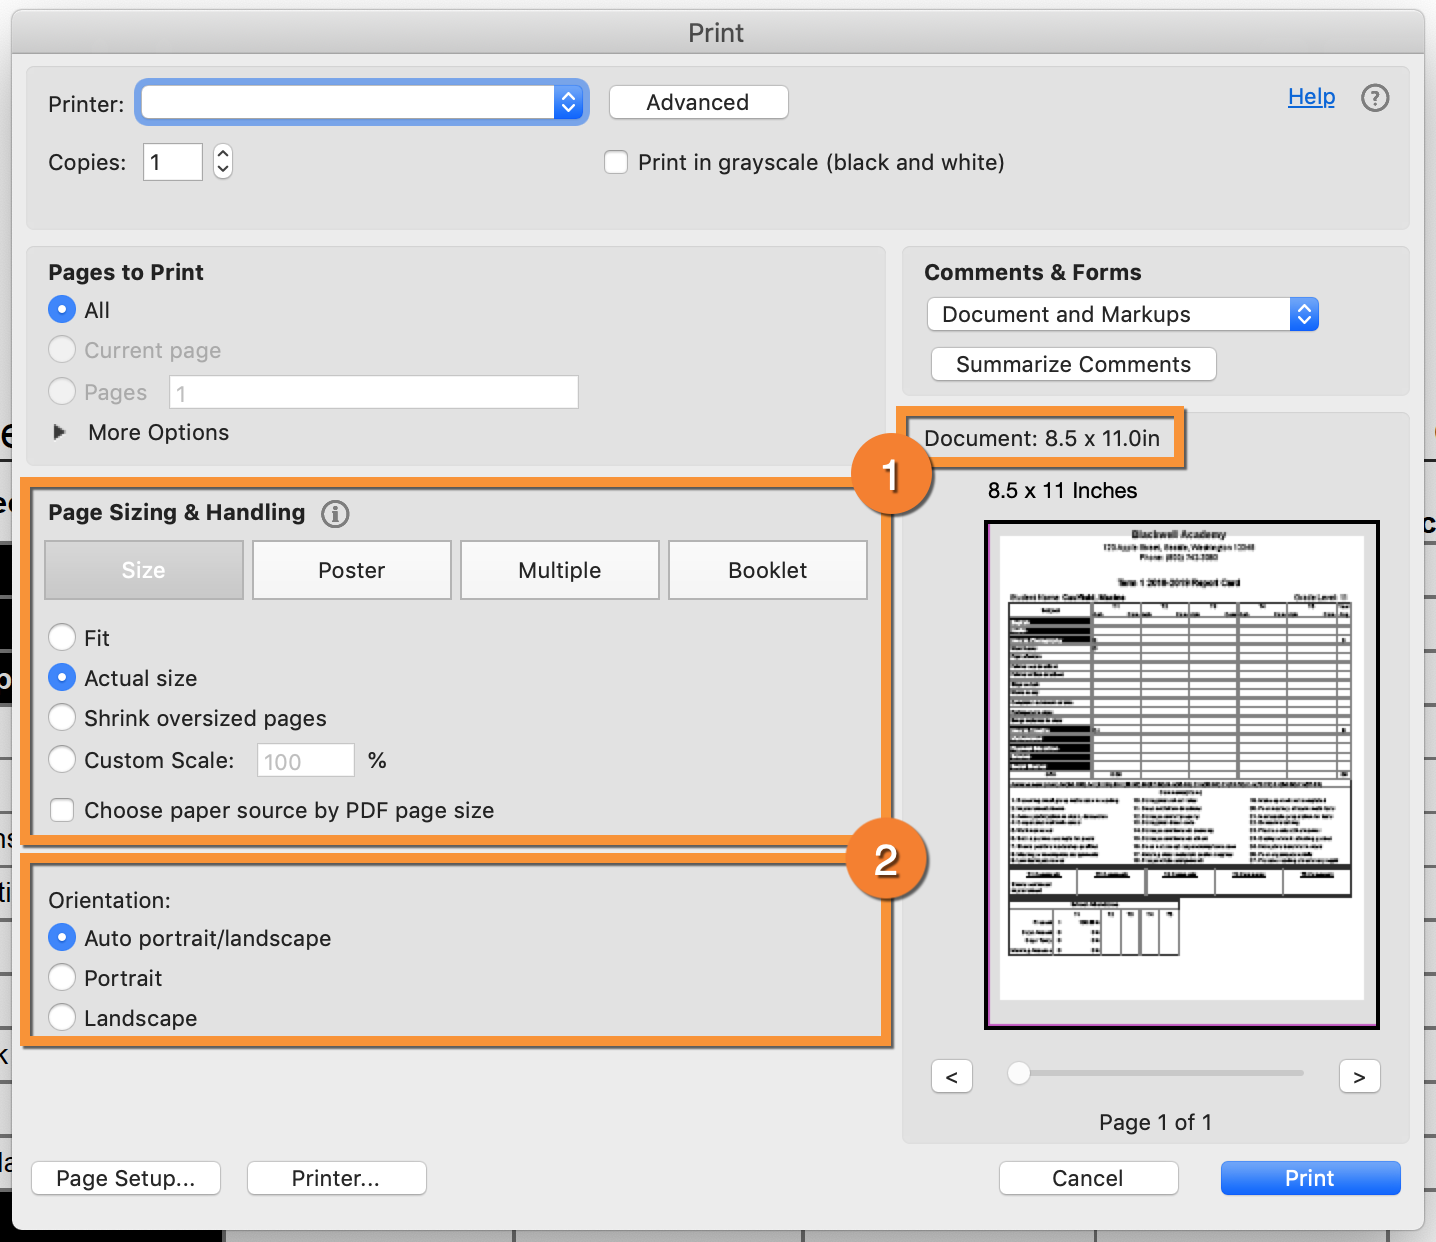Click the blue Print button
This screenshot has width=1436, height=1242.
1310,1178
